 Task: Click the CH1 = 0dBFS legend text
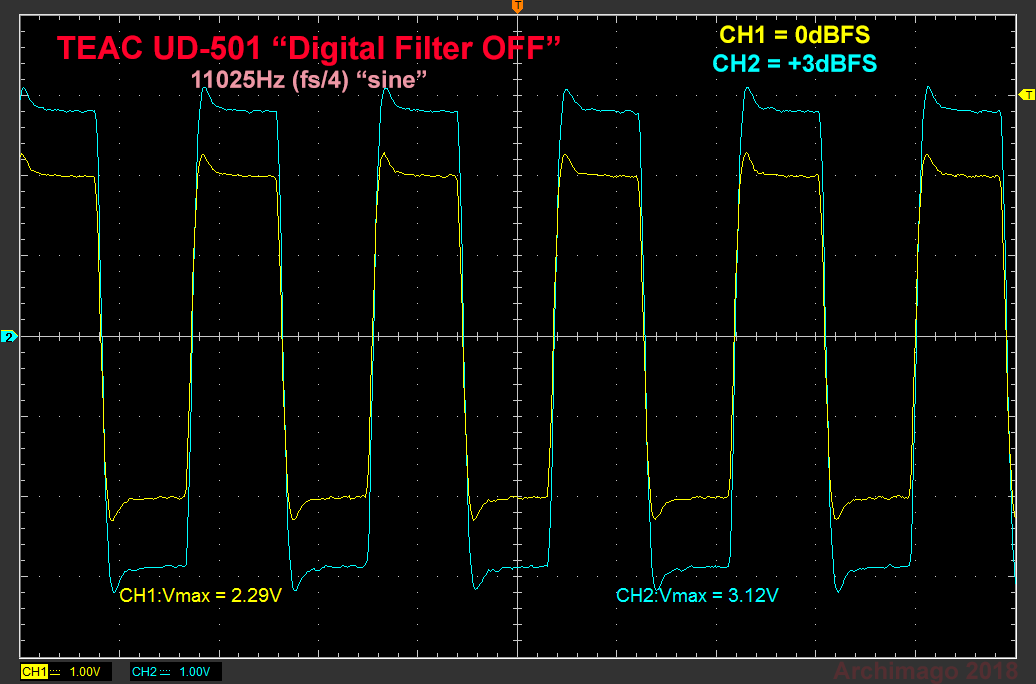pyautogui.click(x=795, y=34)
